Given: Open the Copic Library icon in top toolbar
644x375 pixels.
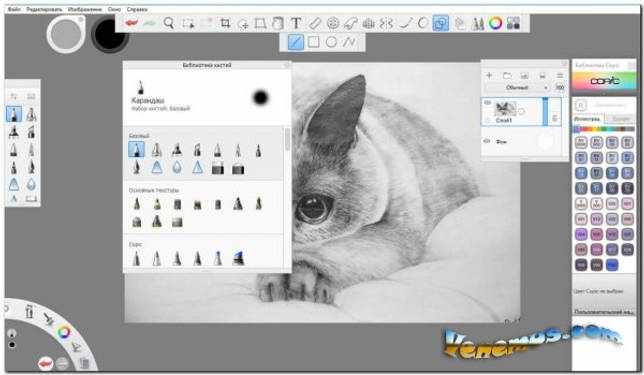Looking at the screenshot, I should pos(513,23).
